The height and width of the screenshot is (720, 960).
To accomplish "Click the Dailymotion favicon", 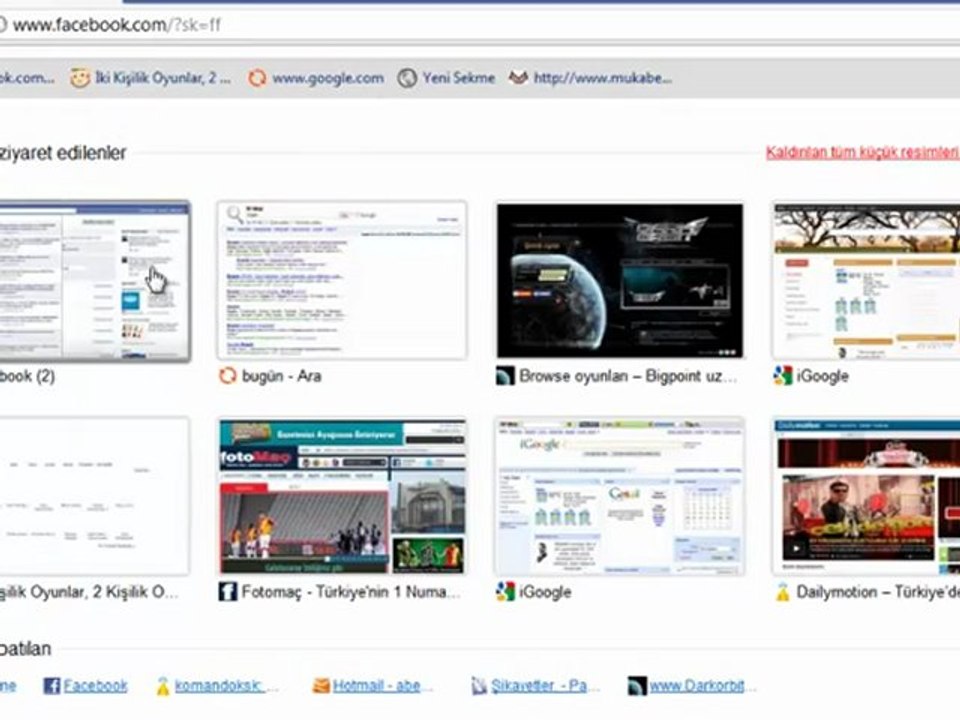I will tap(782, 592).
